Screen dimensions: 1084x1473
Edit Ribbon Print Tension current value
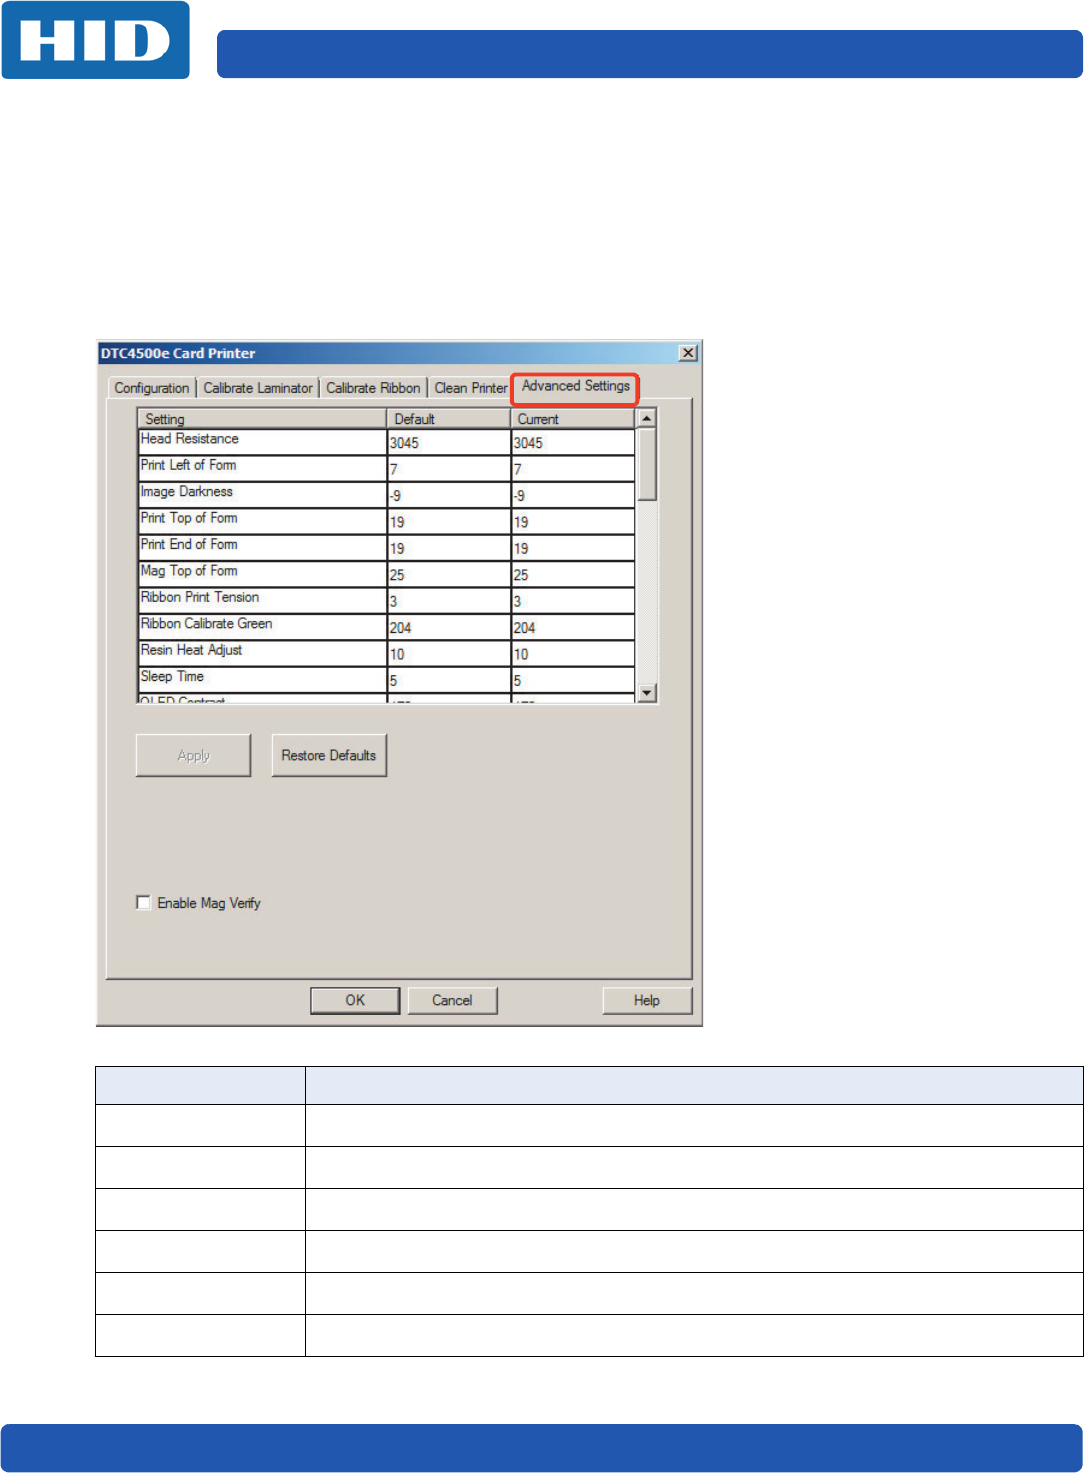click(x=573, y=601)
